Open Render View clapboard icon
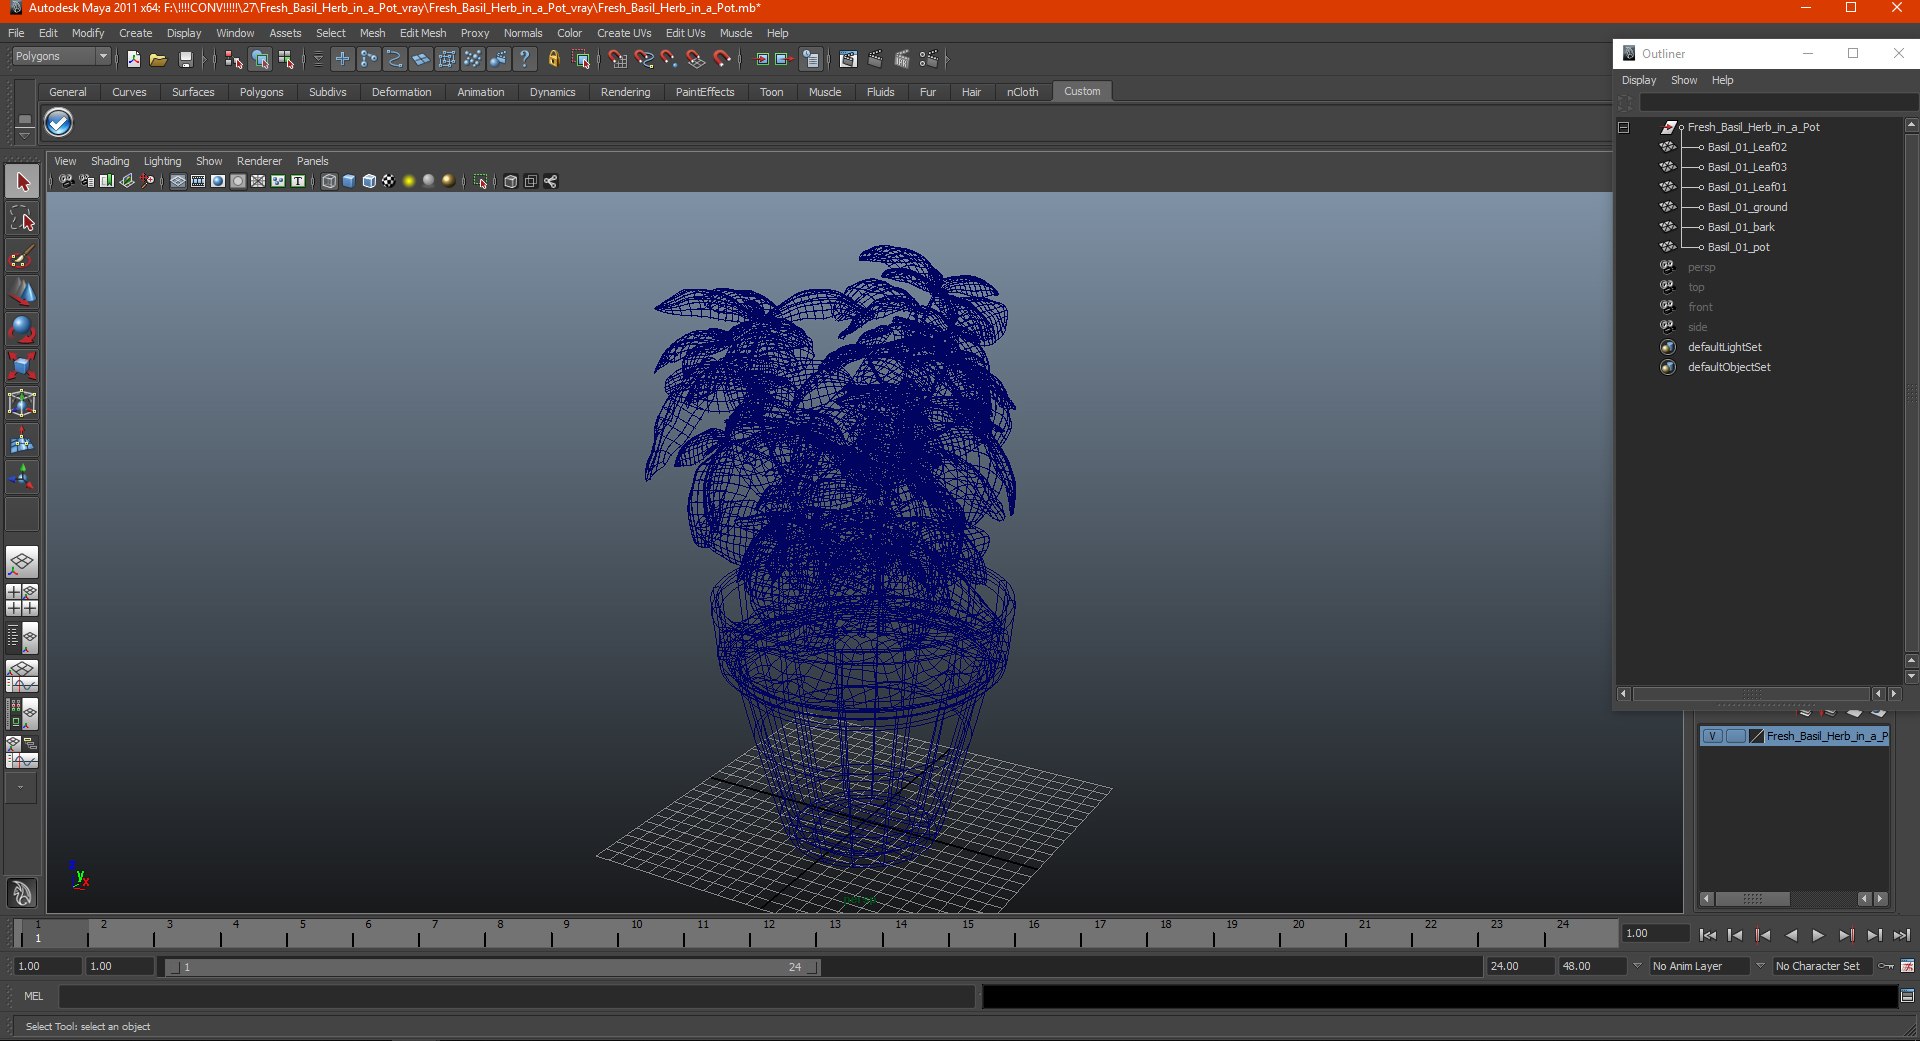 [x=848, y=60]
